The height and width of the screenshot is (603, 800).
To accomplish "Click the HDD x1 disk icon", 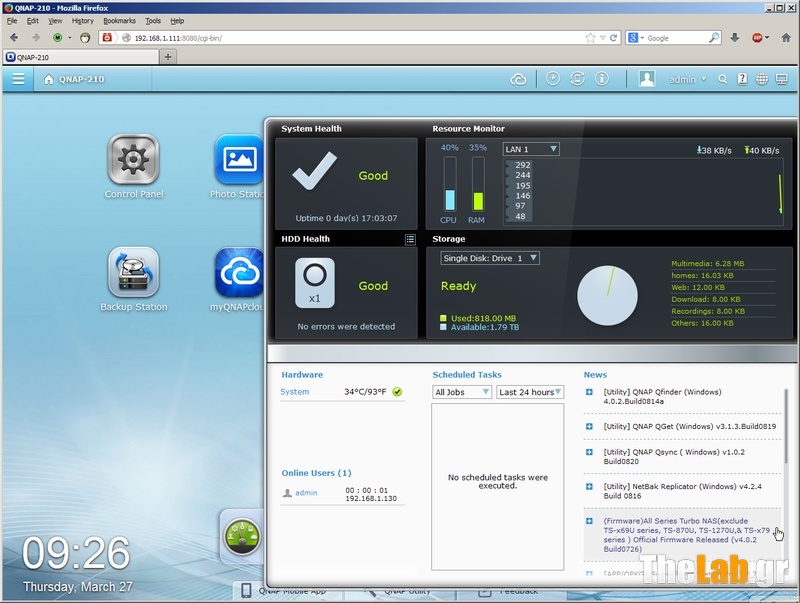I will click(x=315, y=283).
